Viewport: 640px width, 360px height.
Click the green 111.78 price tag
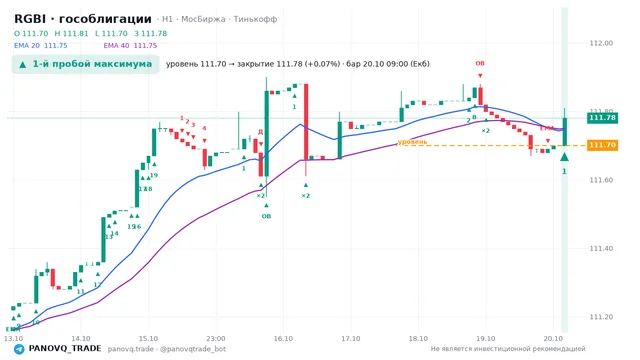tap(602, 118)
